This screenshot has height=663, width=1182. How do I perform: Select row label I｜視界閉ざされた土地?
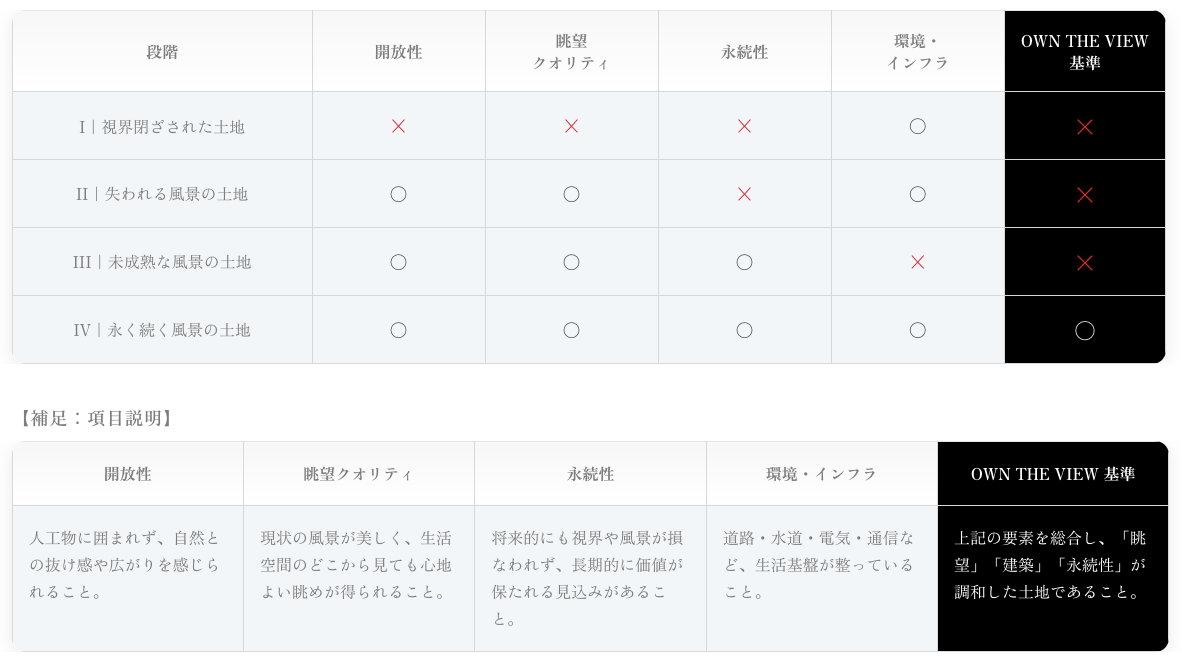(x=162, y=127)
